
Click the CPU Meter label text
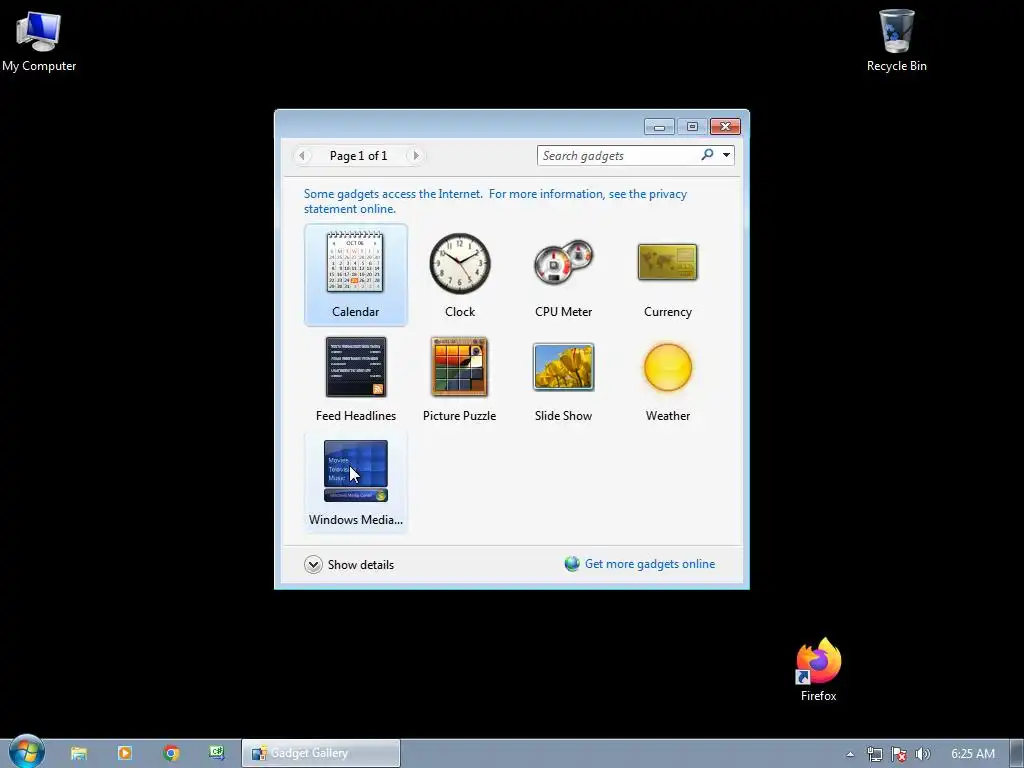[564, 312]
